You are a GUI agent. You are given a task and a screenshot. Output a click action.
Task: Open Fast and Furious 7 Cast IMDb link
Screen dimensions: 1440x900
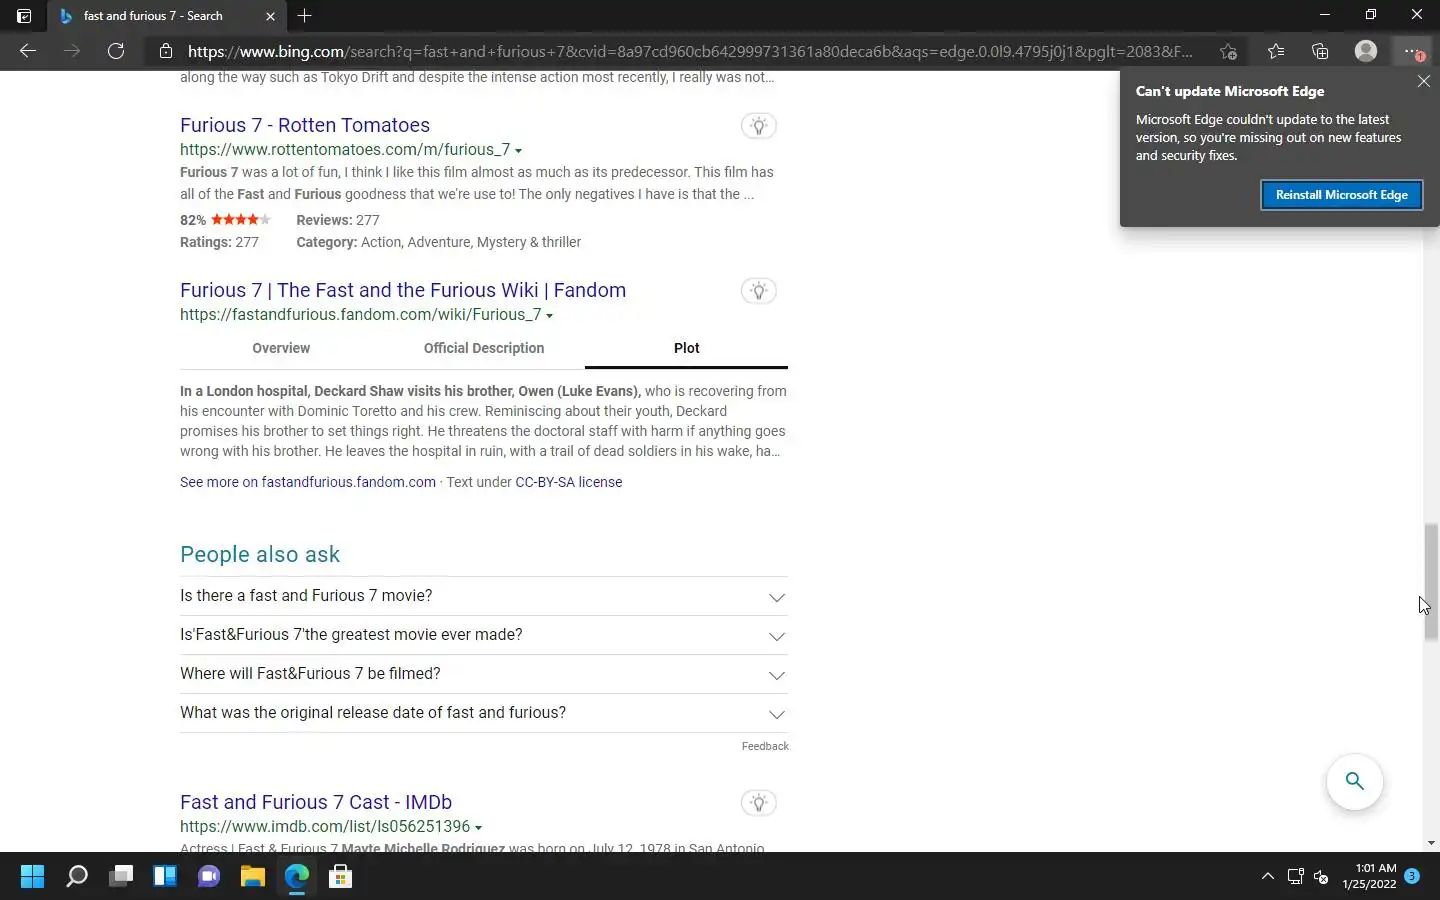pos(316,802)
